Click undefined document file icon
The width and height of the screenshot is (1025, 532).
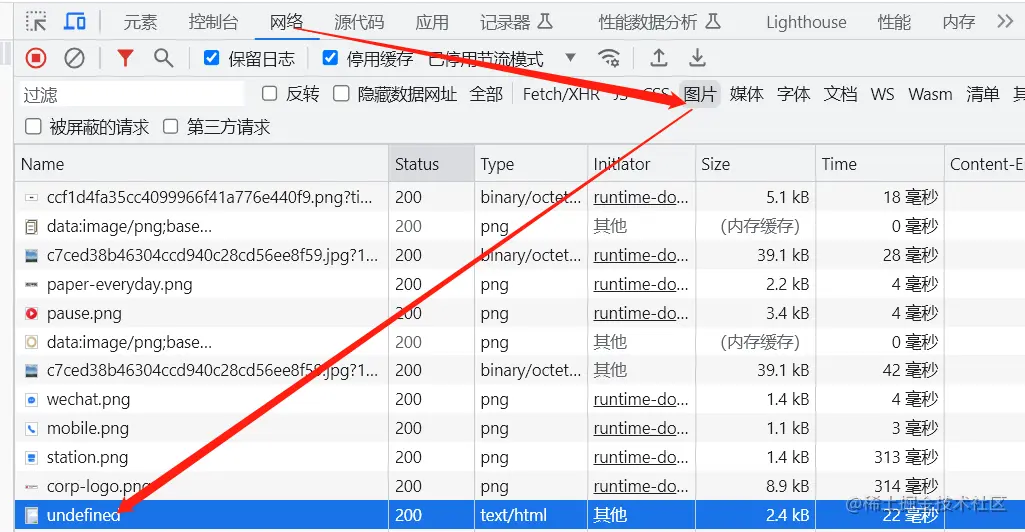(x=31, y=516)
